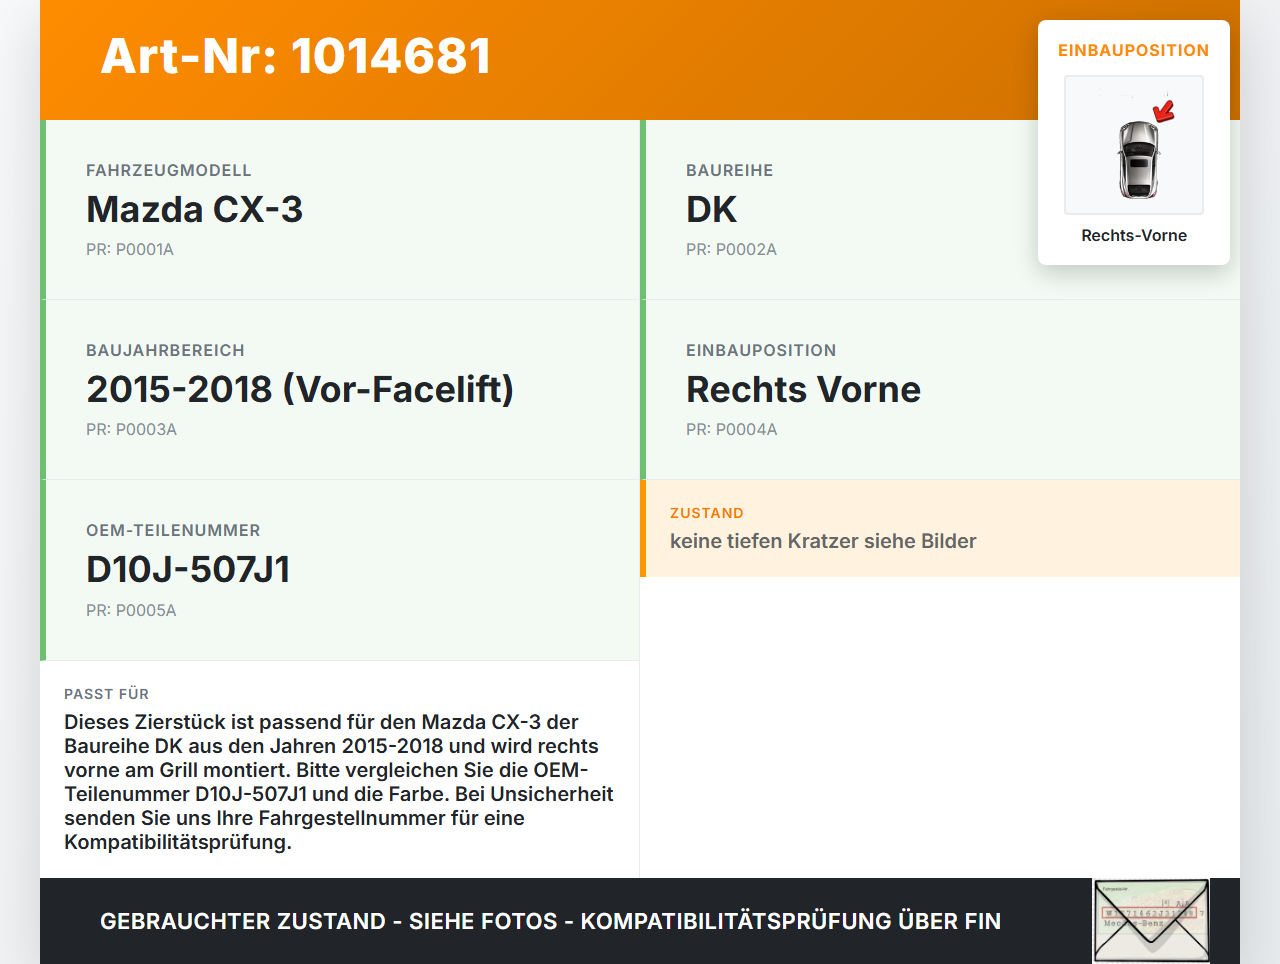1280x964 pixels.
Task: Click the Art-Nr: 1014681 heading
Action: (x=296, y=56)
